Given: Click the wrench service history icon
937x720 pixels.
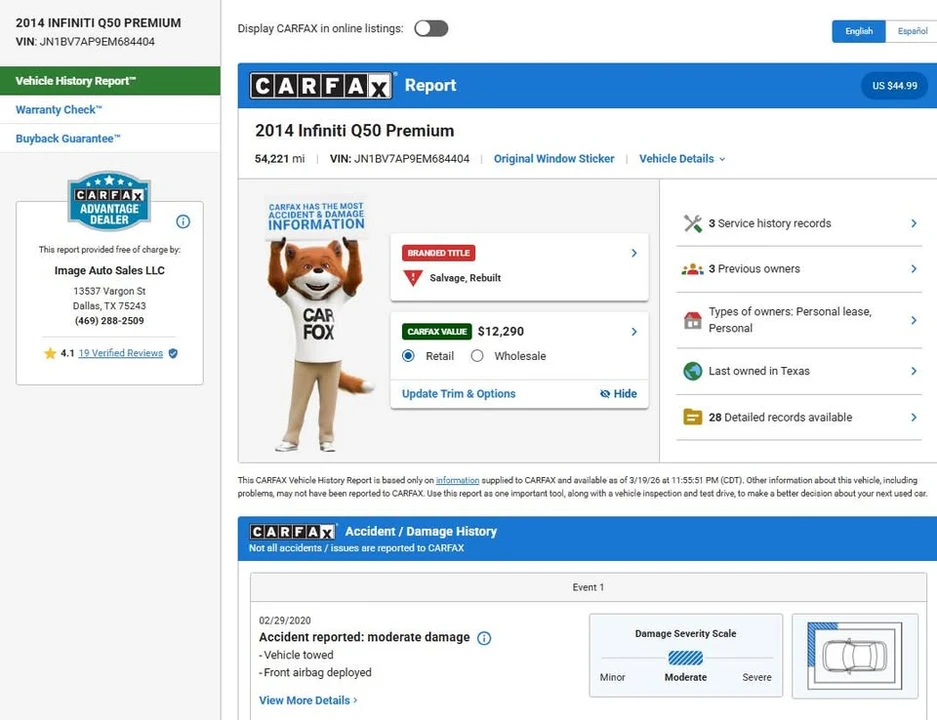Looking at the screenshot, I should pyautogui.click(x=693, y=223).
